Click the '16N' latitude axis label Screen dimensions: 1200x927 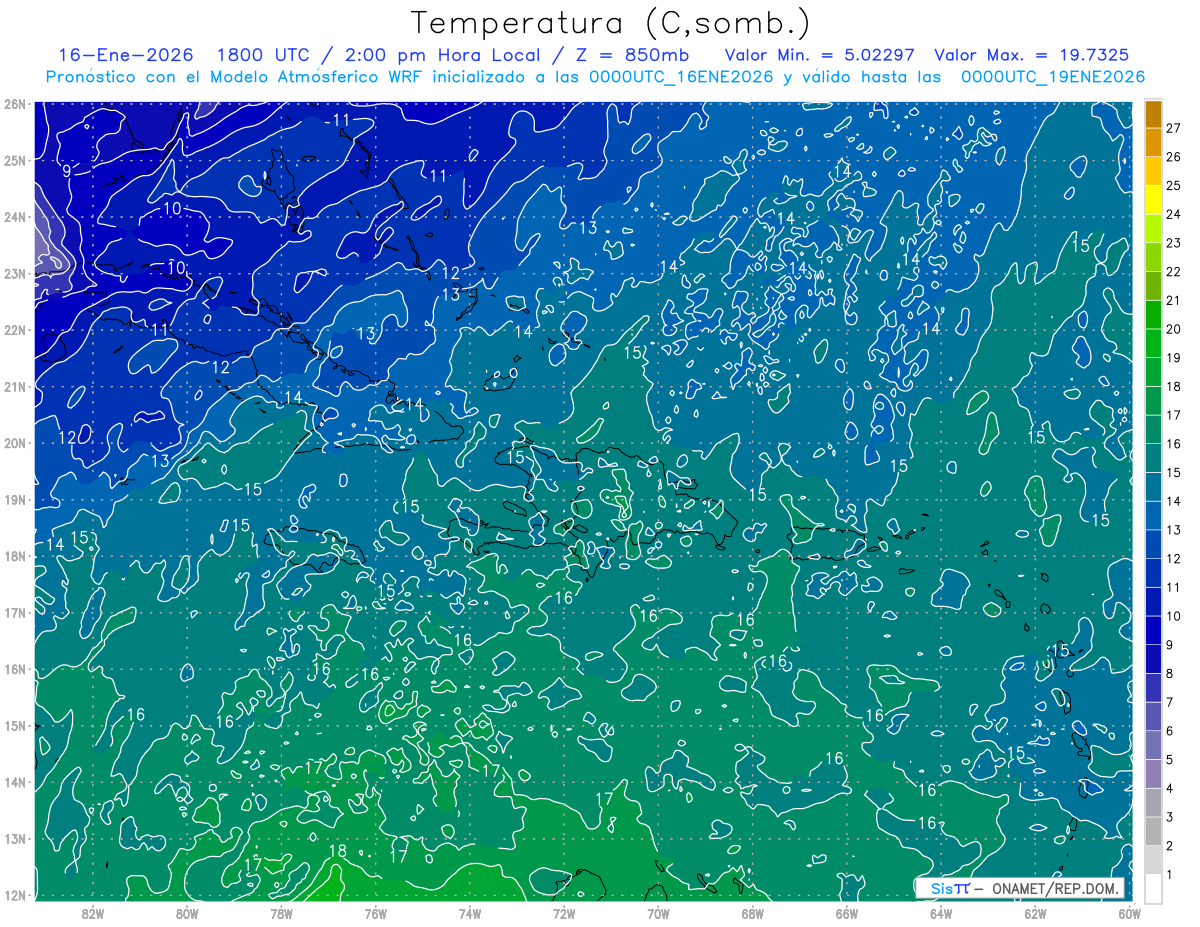tap(15, 669)
